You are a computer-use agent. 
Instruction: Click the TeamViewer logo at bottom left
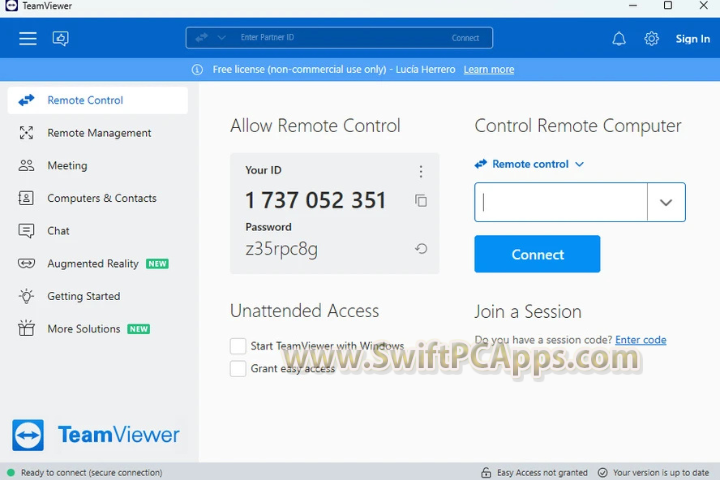coord(96,435)
